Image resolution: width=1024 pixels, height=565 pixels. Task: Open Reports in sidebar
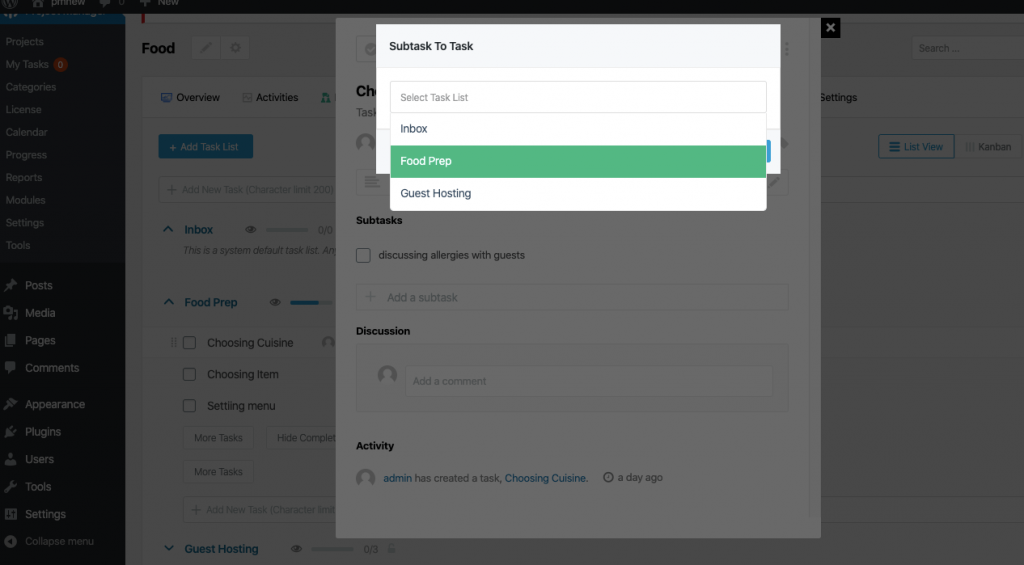point(24,178)
